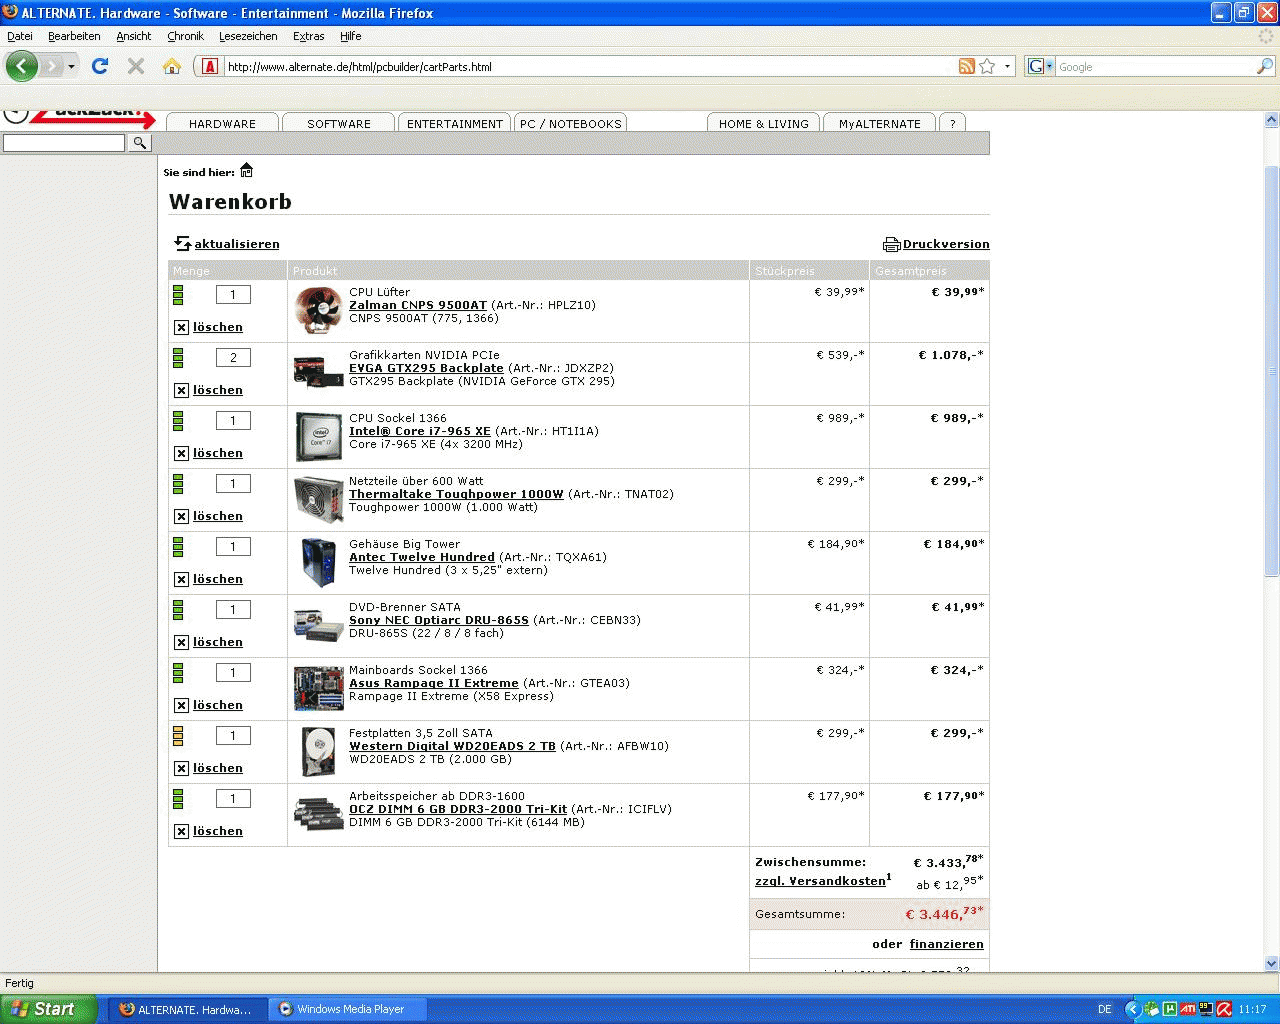Open the address bar URL history dropdown
The height and width of the screenshot is (1024, 1280).
tap(1007, 67)
